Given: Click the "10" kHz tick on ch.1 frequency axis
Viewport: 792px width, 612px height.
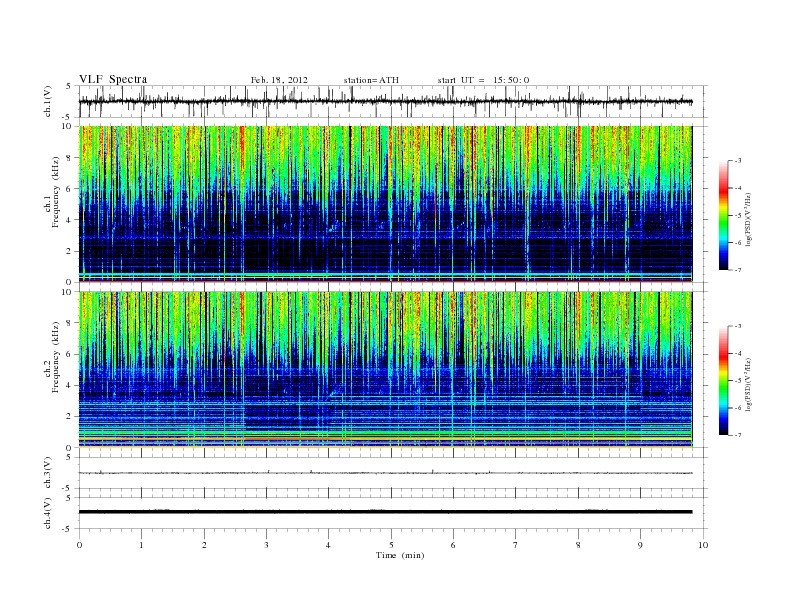Looking at the screenshot, I should pyautogui.click(x=69, y=126).
